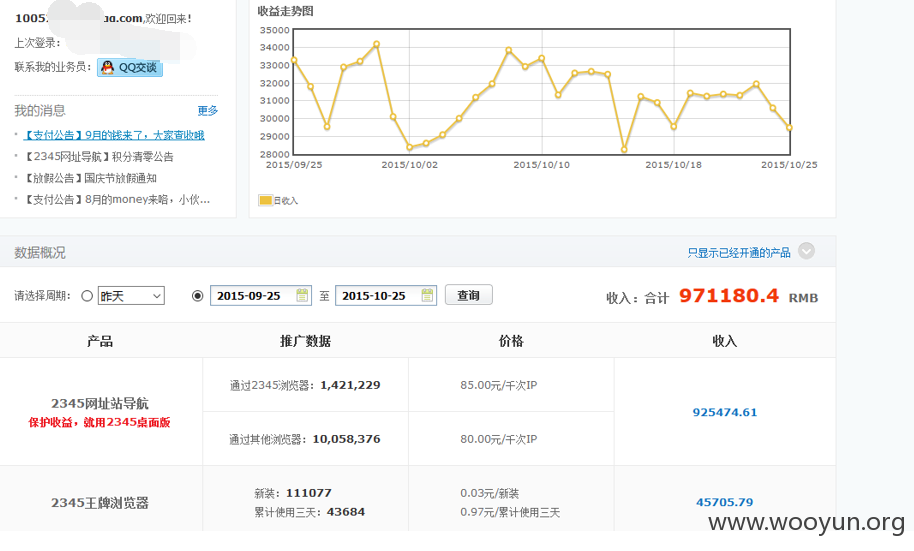
Task: Open calendar picker for end date 2015-10-25
Action: click(427, 296)
